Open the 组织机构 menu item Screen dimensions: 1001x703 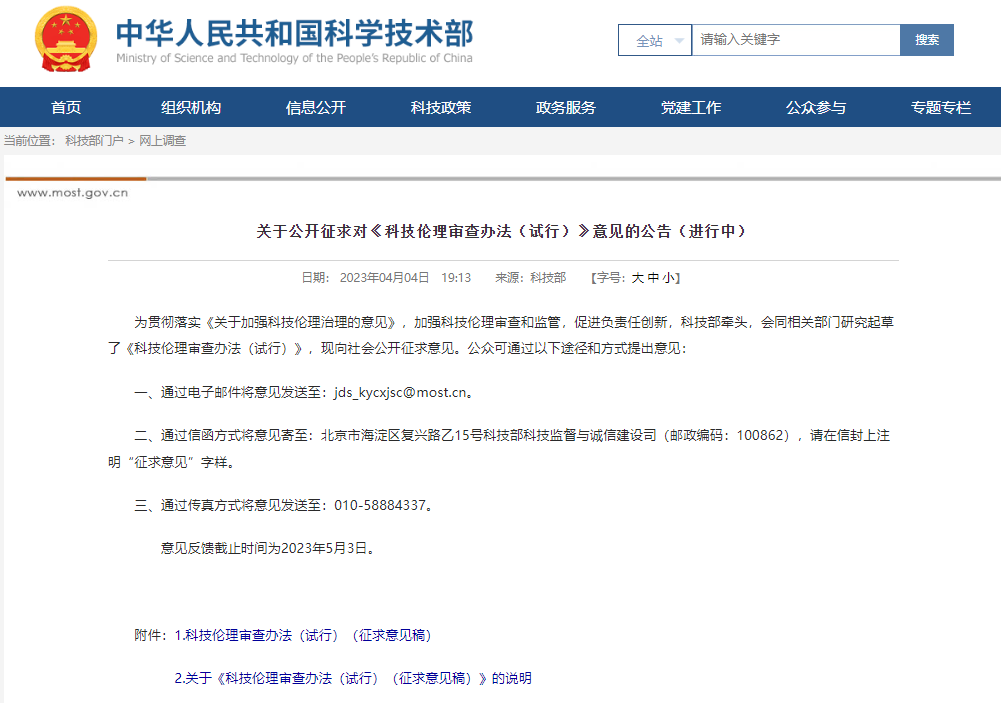(x=191, y=108)
